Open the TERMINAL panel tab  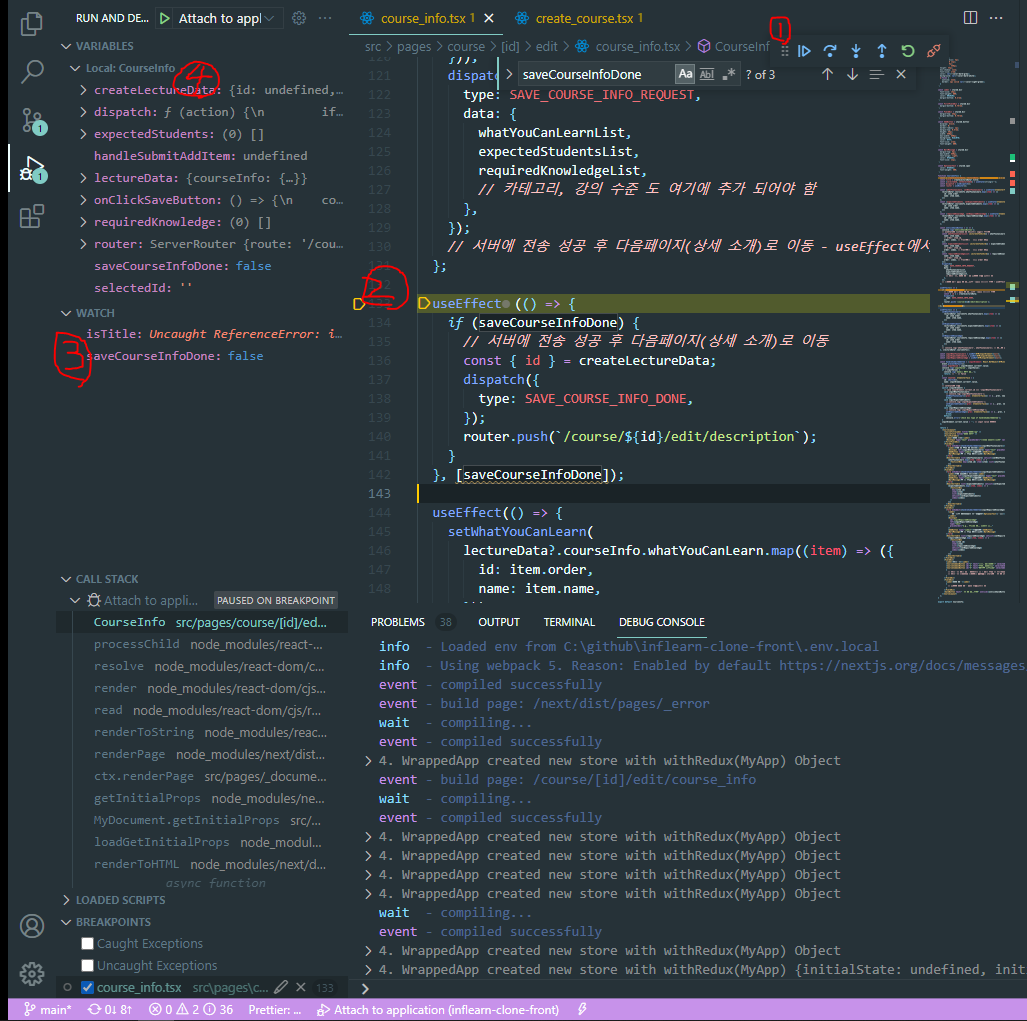pos(569,621)
